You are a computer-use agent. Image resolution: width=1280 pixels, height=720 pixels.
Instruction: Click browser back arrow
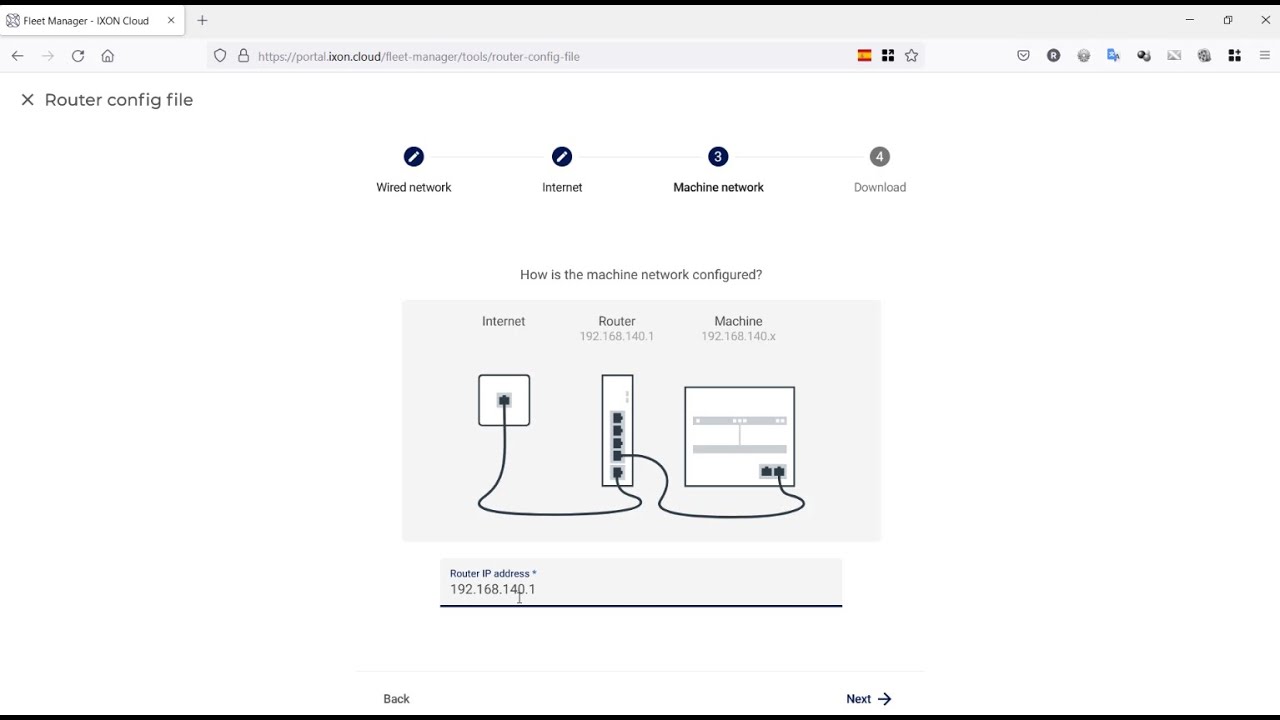17,56
